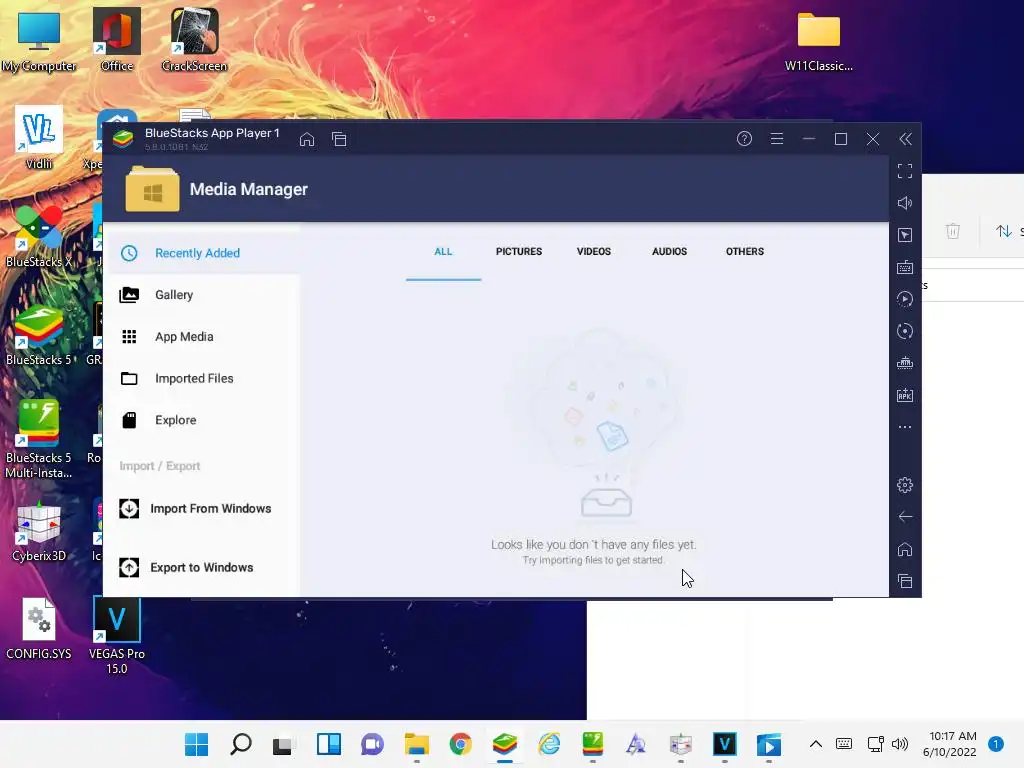Open the BlueStacks hamburger menu

click(x=776, y=138)
